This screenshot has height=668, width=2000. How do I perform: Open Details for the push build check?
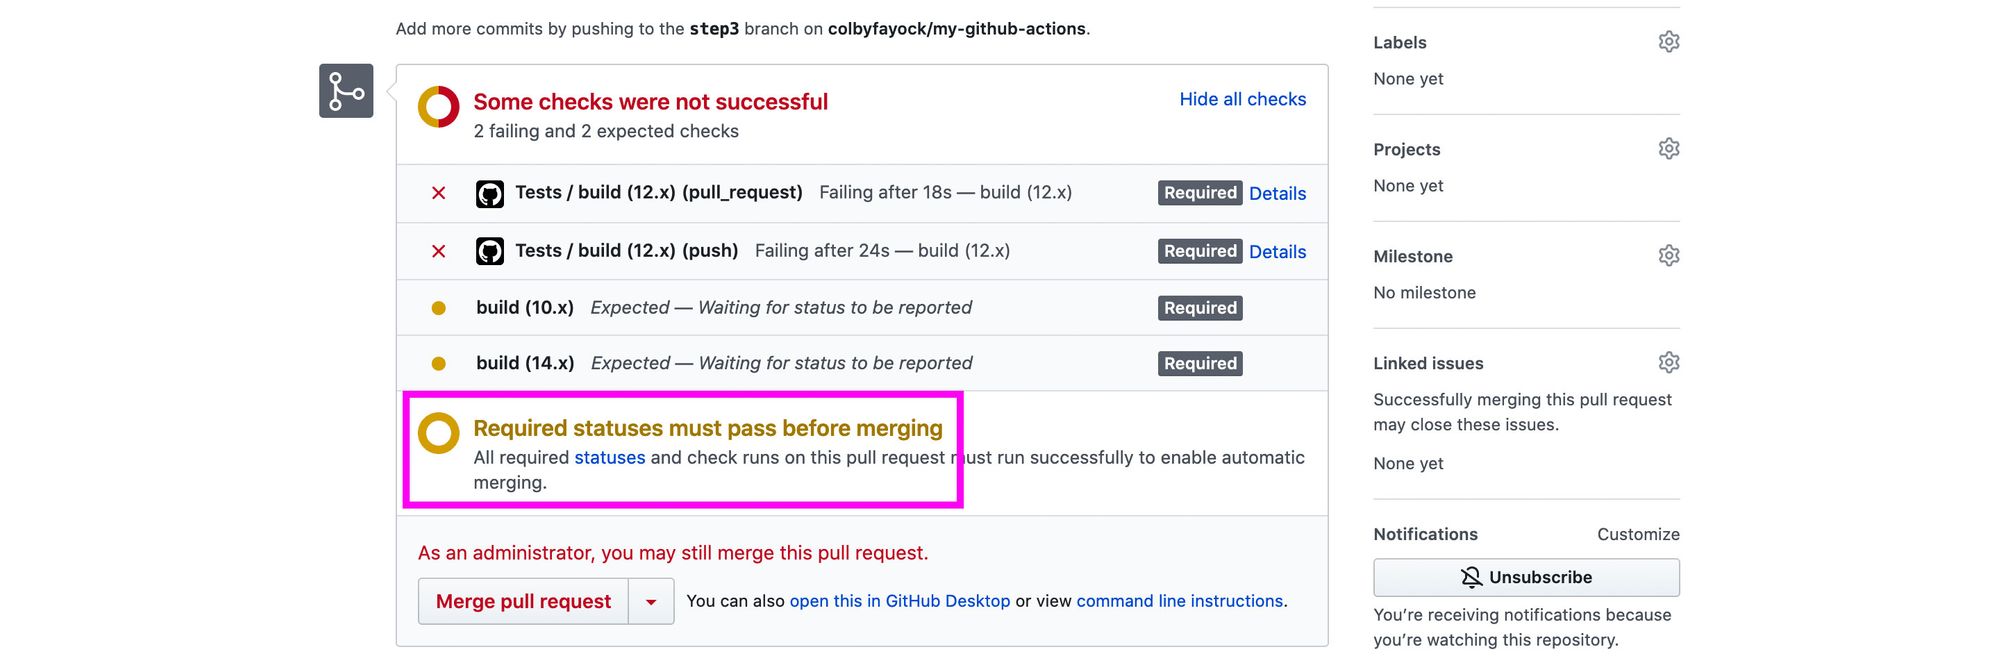click(1277, 251)
